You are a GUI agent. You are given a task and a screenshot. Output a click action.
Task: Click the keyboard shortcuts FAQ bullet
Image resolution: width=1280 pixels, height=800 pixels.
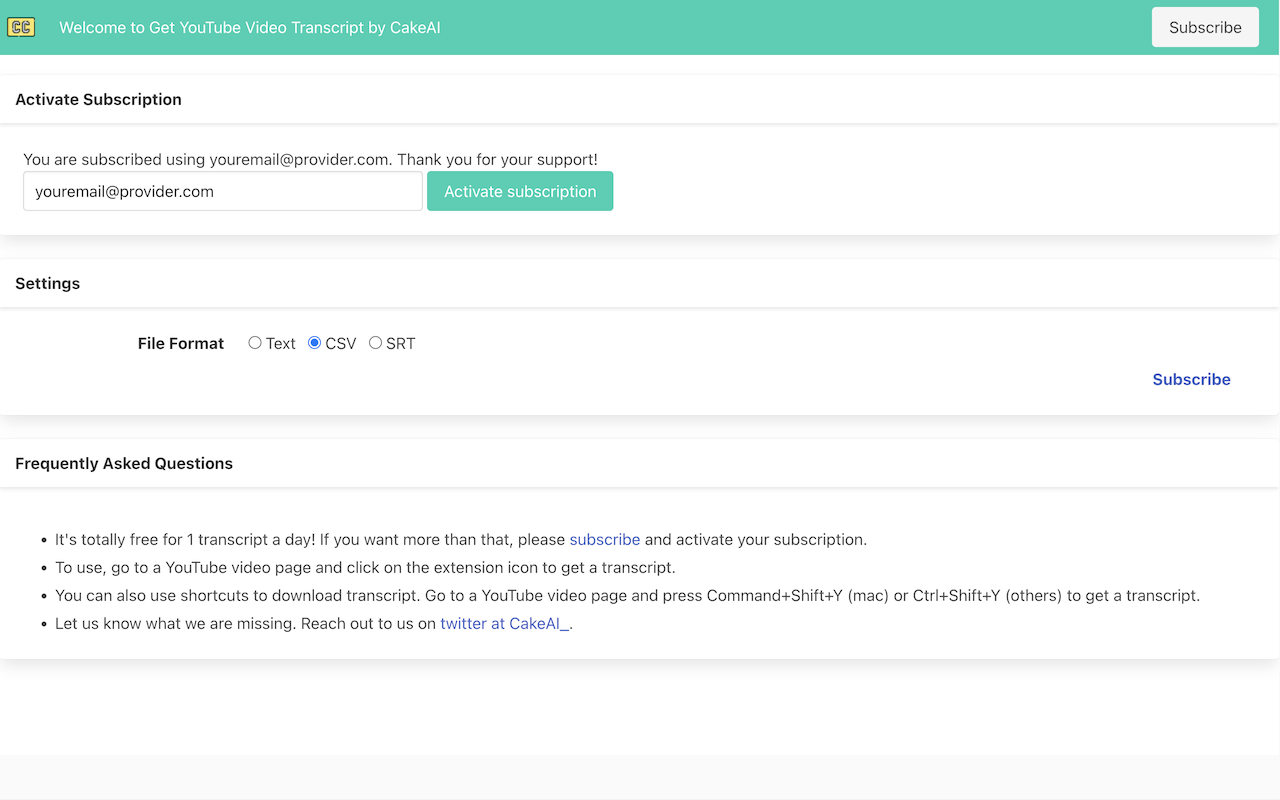click(627, 595)
